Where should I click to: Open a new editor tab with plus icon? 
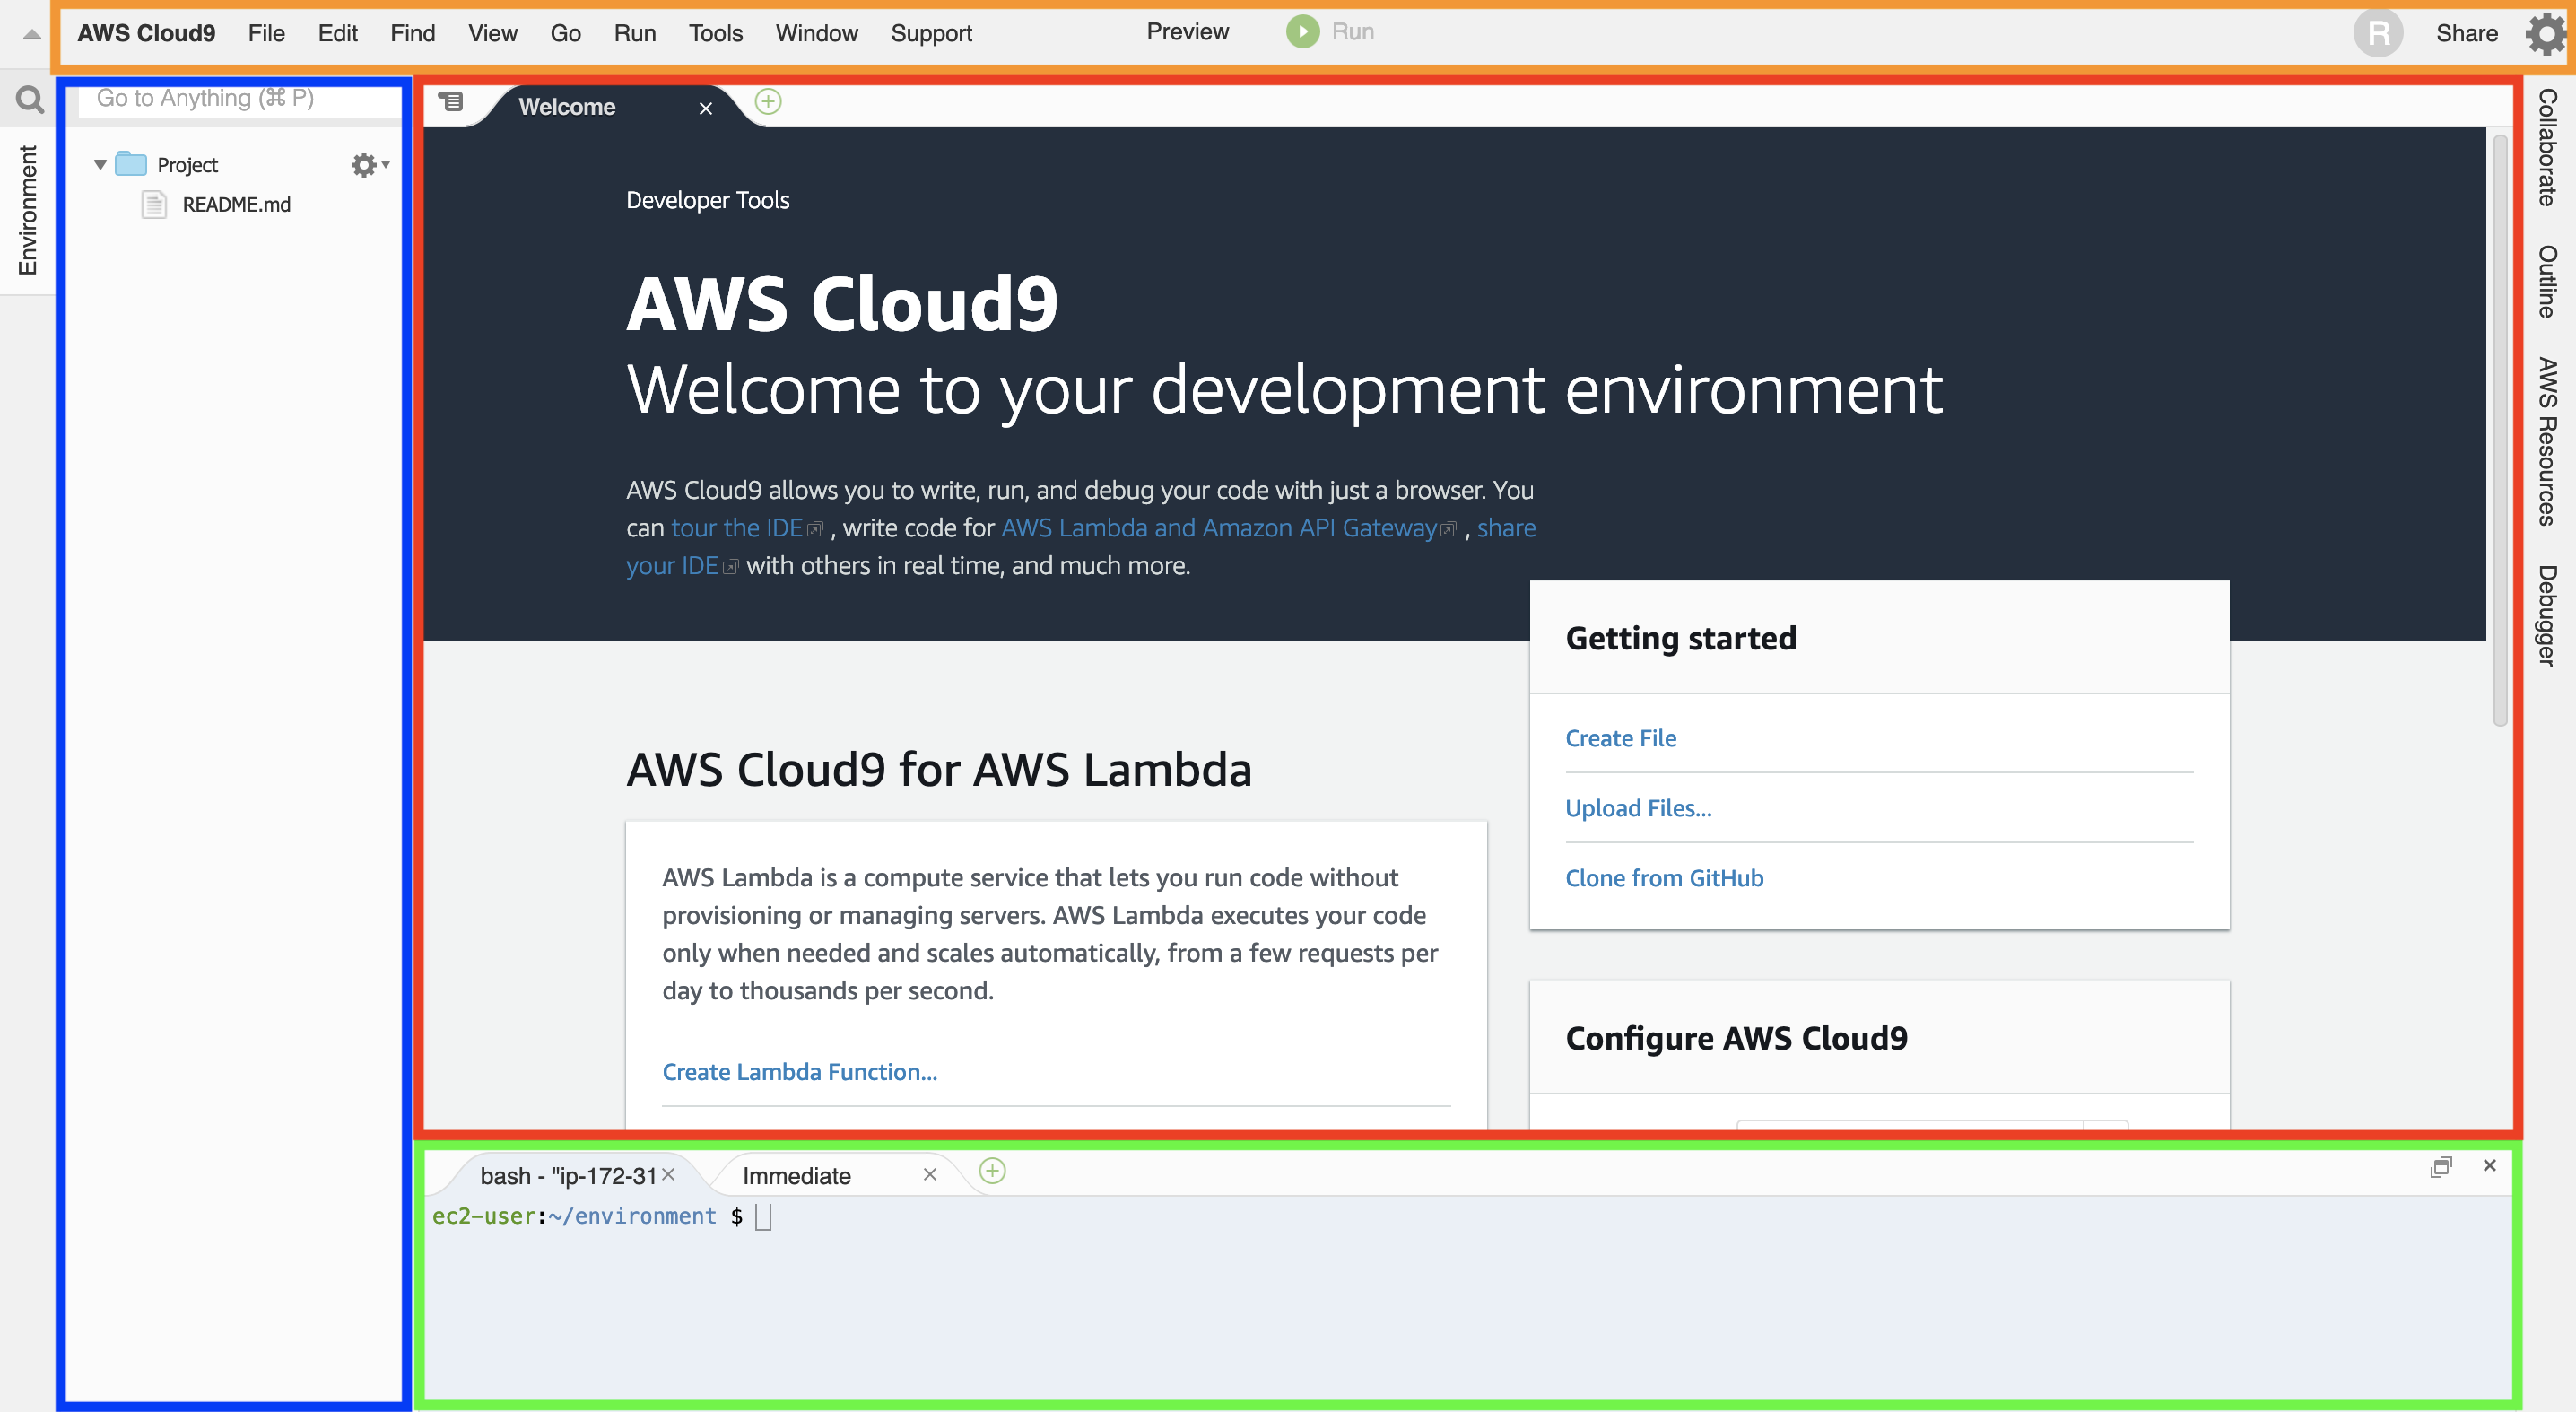(x=767, y=103)
